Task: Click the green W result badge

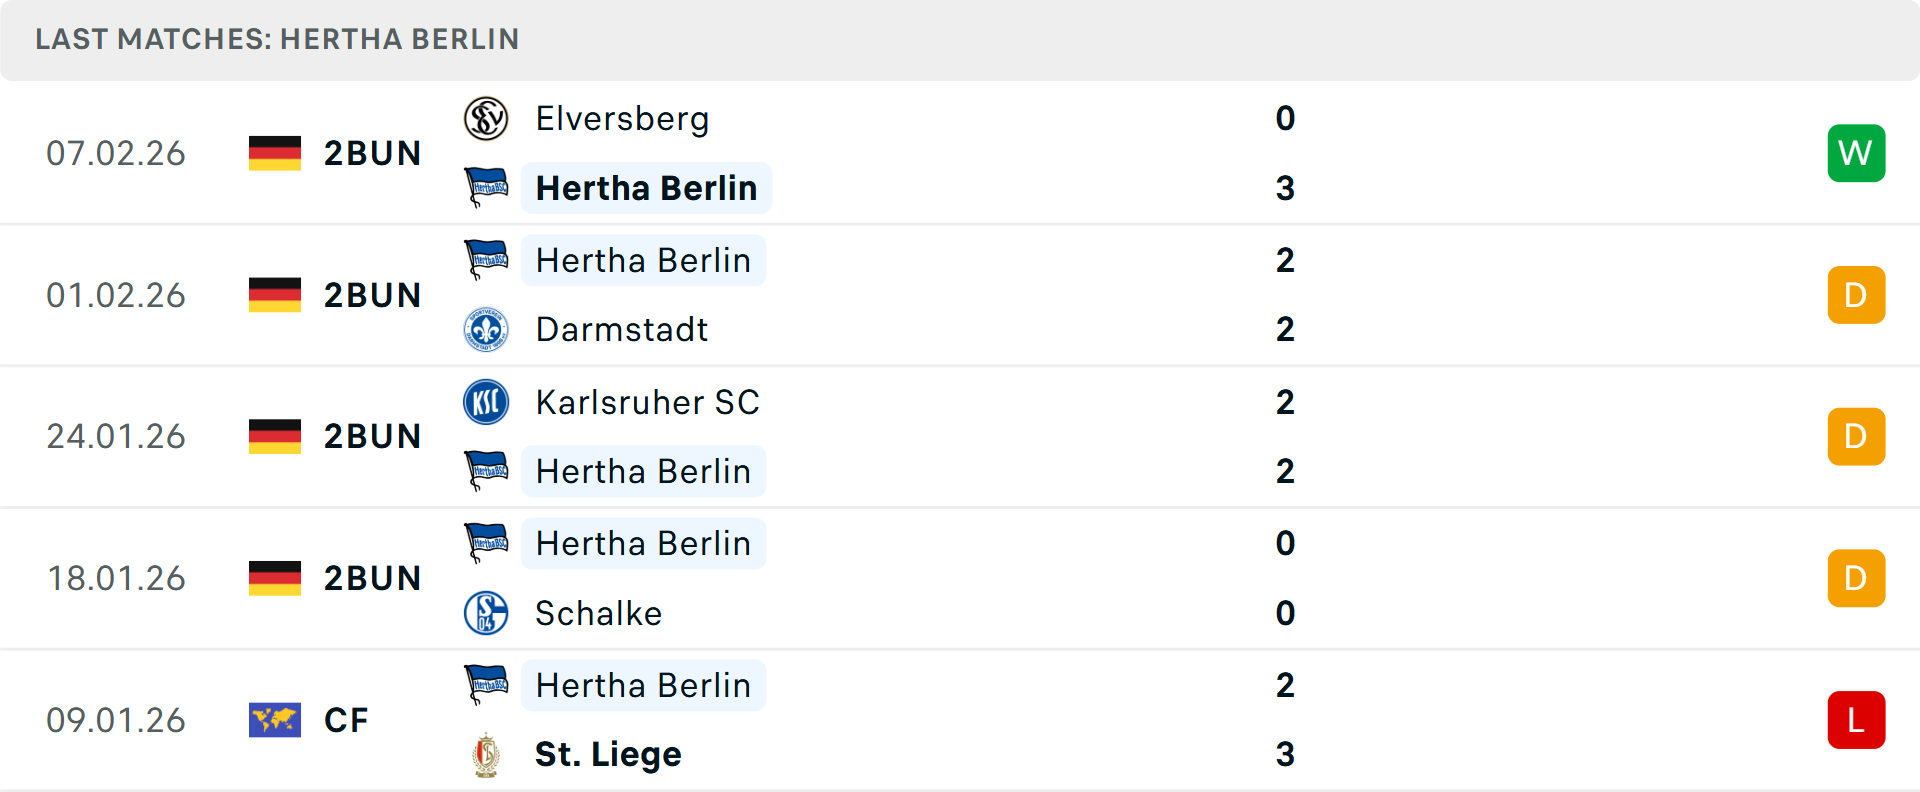Action: [1856, 153]
